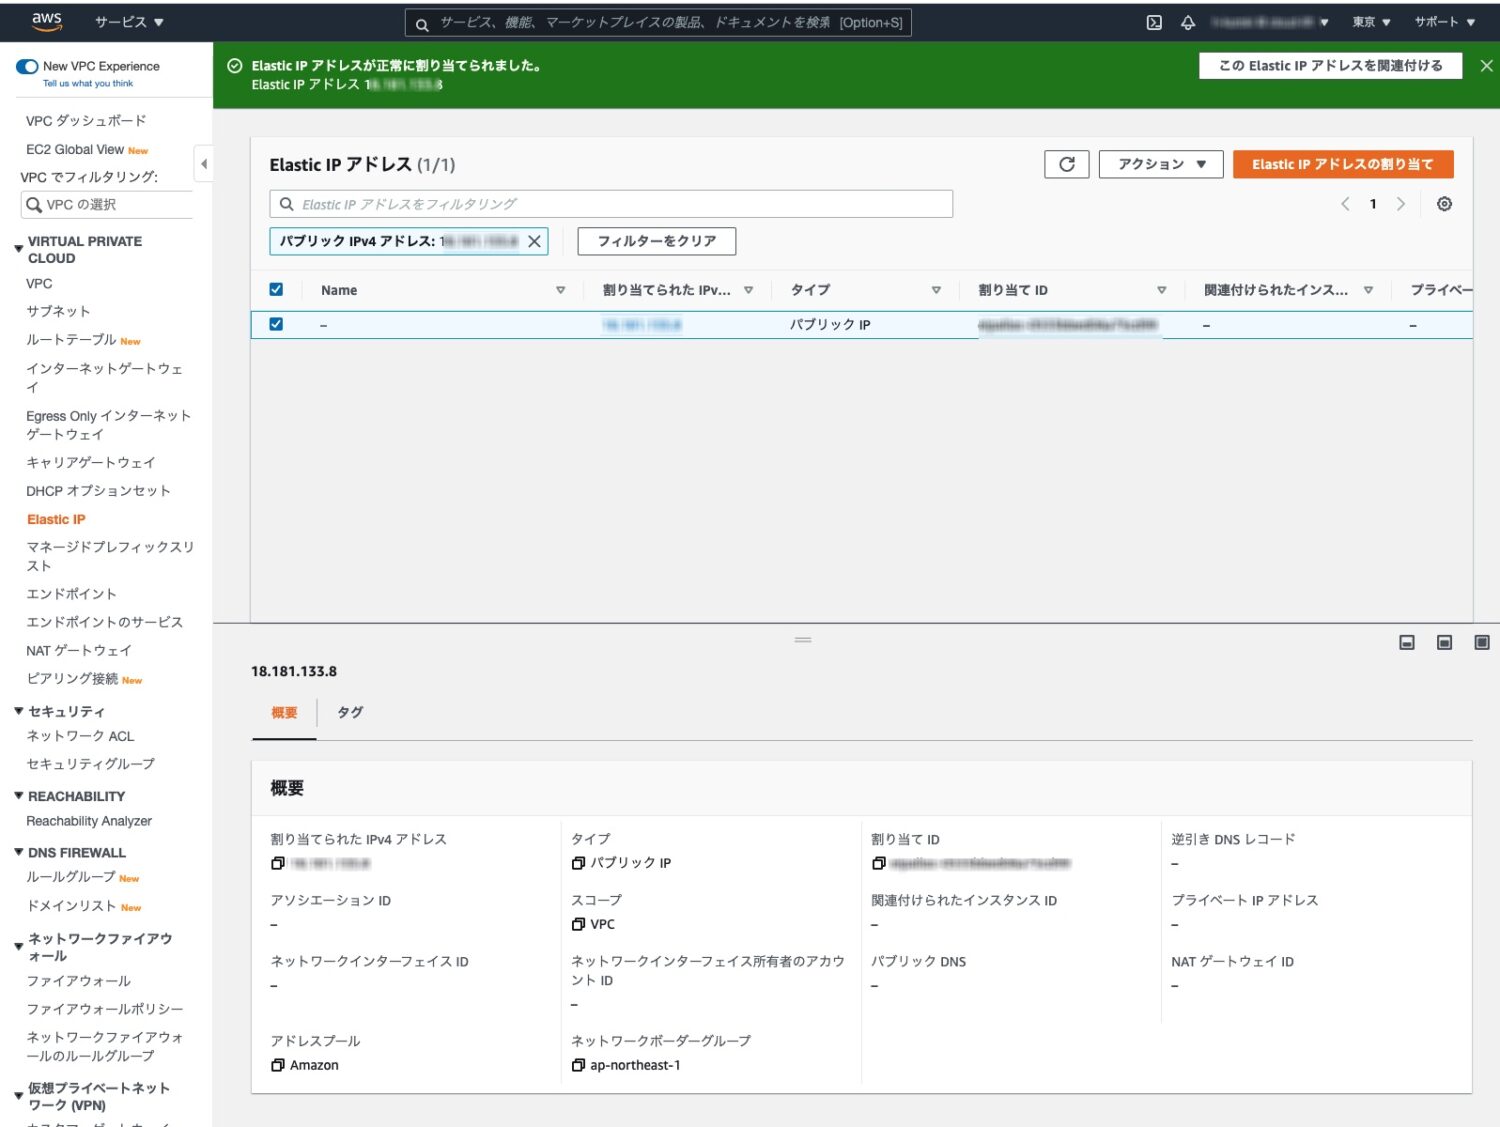
Task: Open セキュリティグループ in sidebar
Action: tap(91, 764)
